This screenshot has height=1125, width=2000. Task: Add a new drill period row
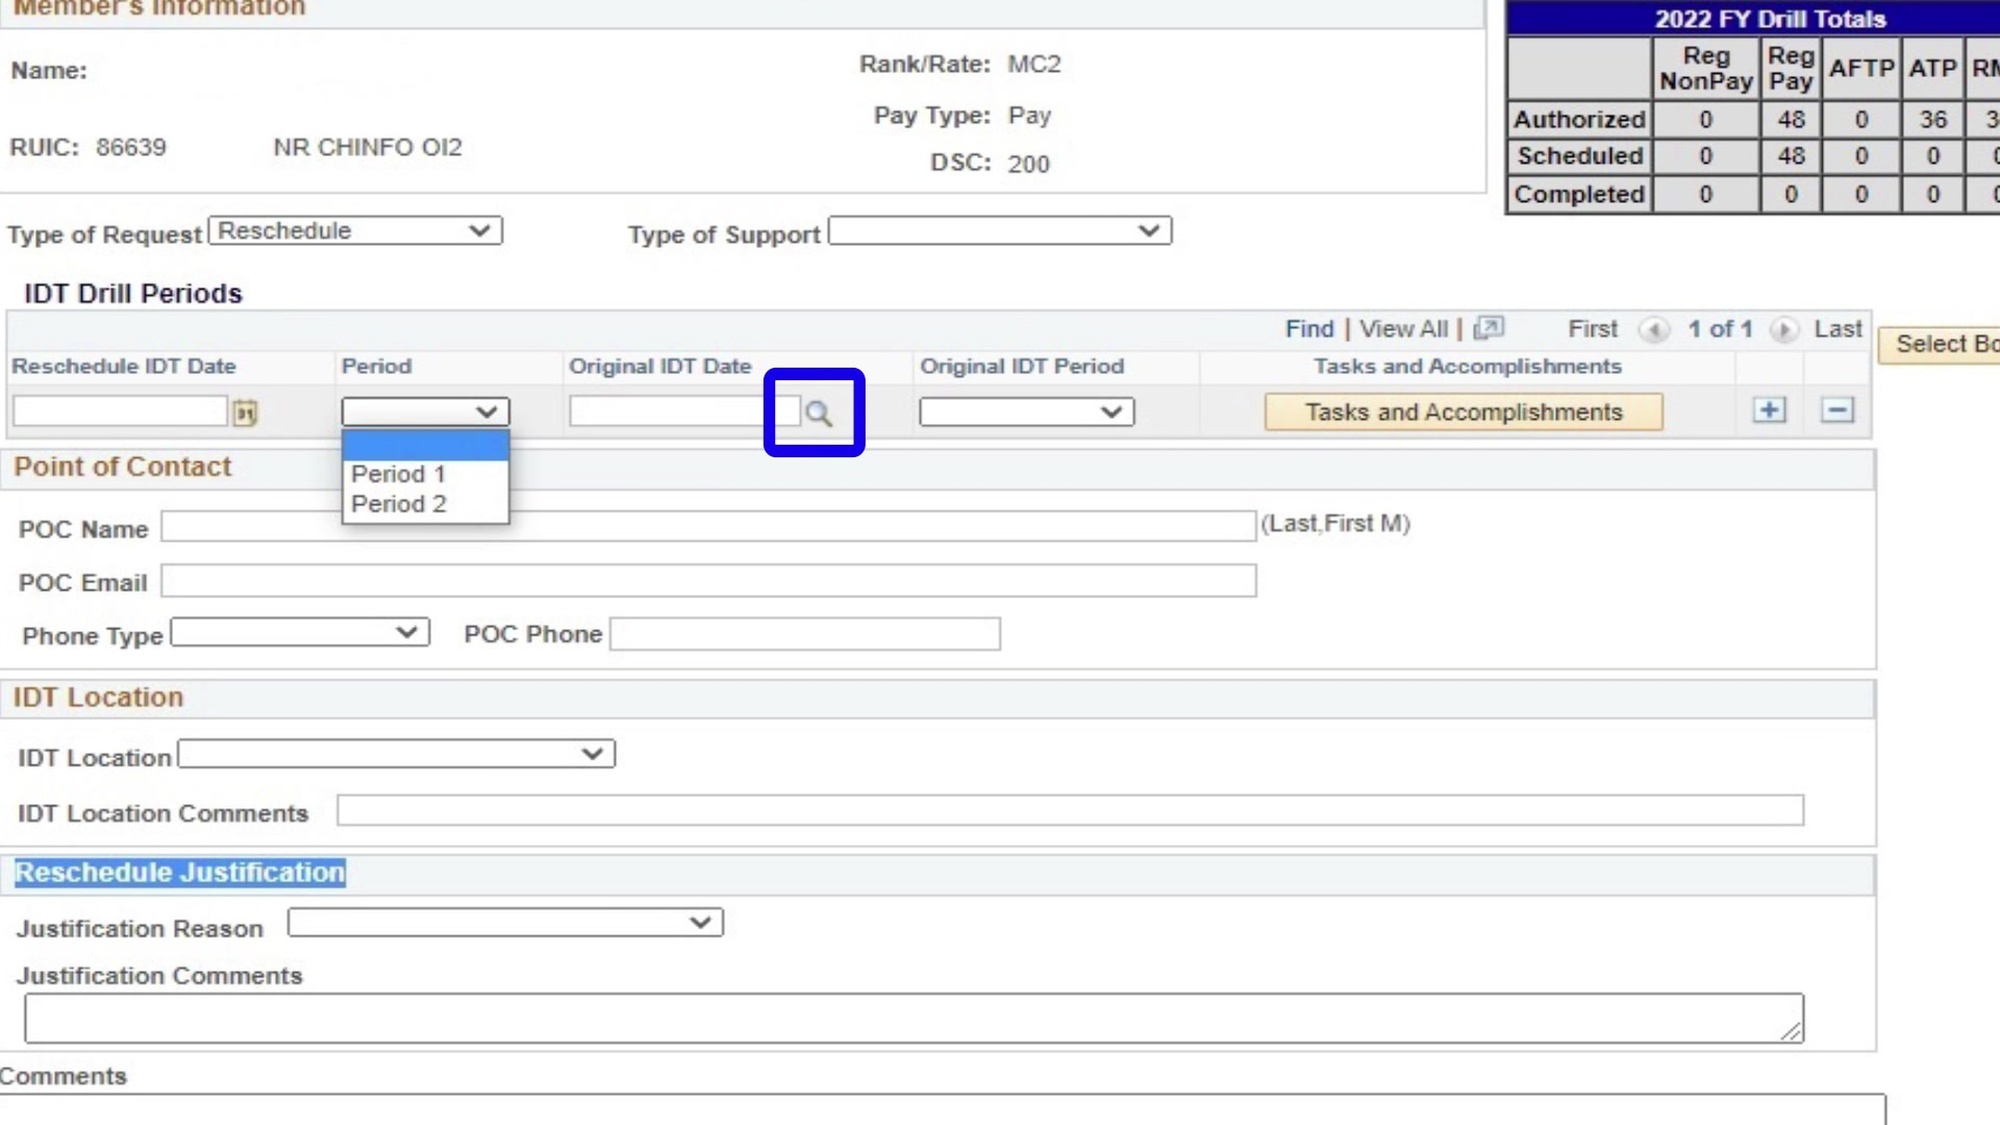[x=1769, y=410]
